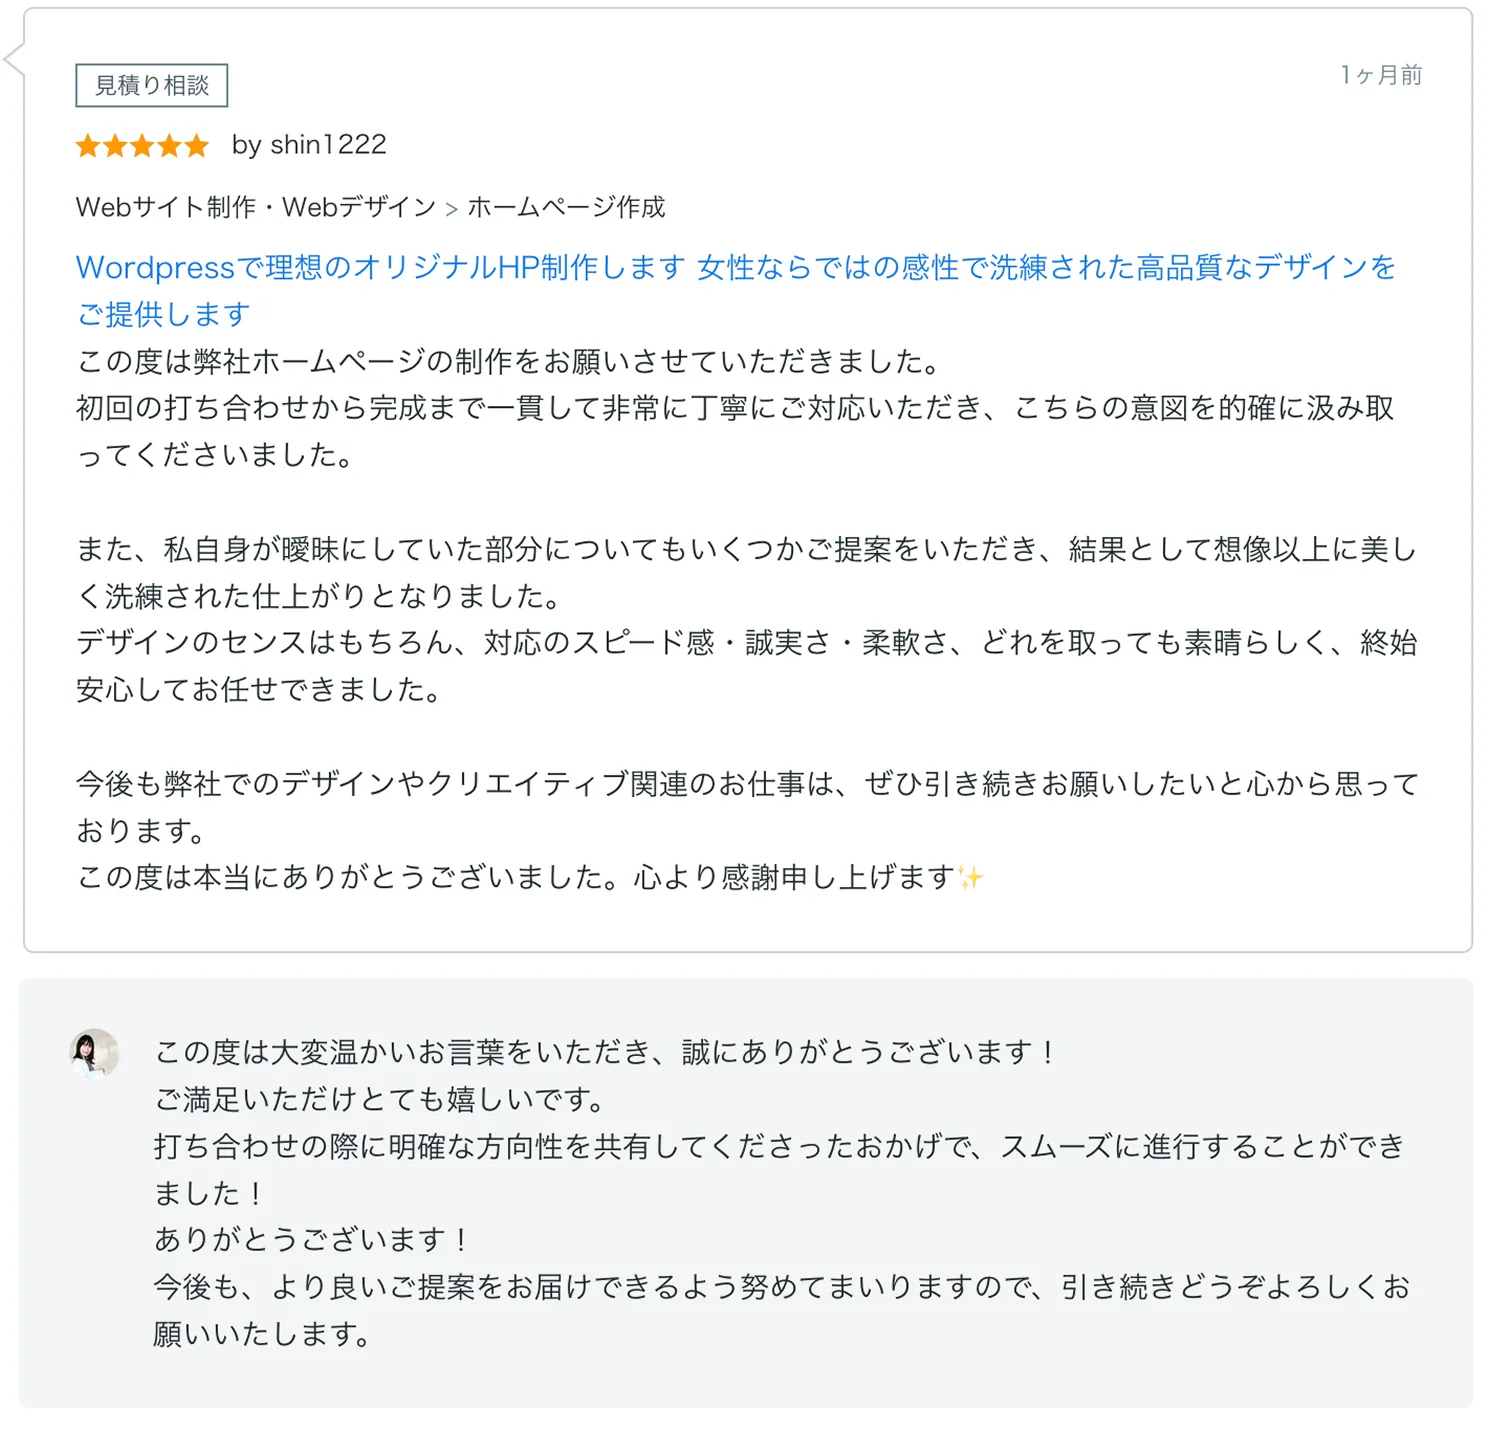This screenshot has height=1430, width=1490.
Task: Click the breadcrumb chevron before ホームページ作成
Action: [452, 209]
